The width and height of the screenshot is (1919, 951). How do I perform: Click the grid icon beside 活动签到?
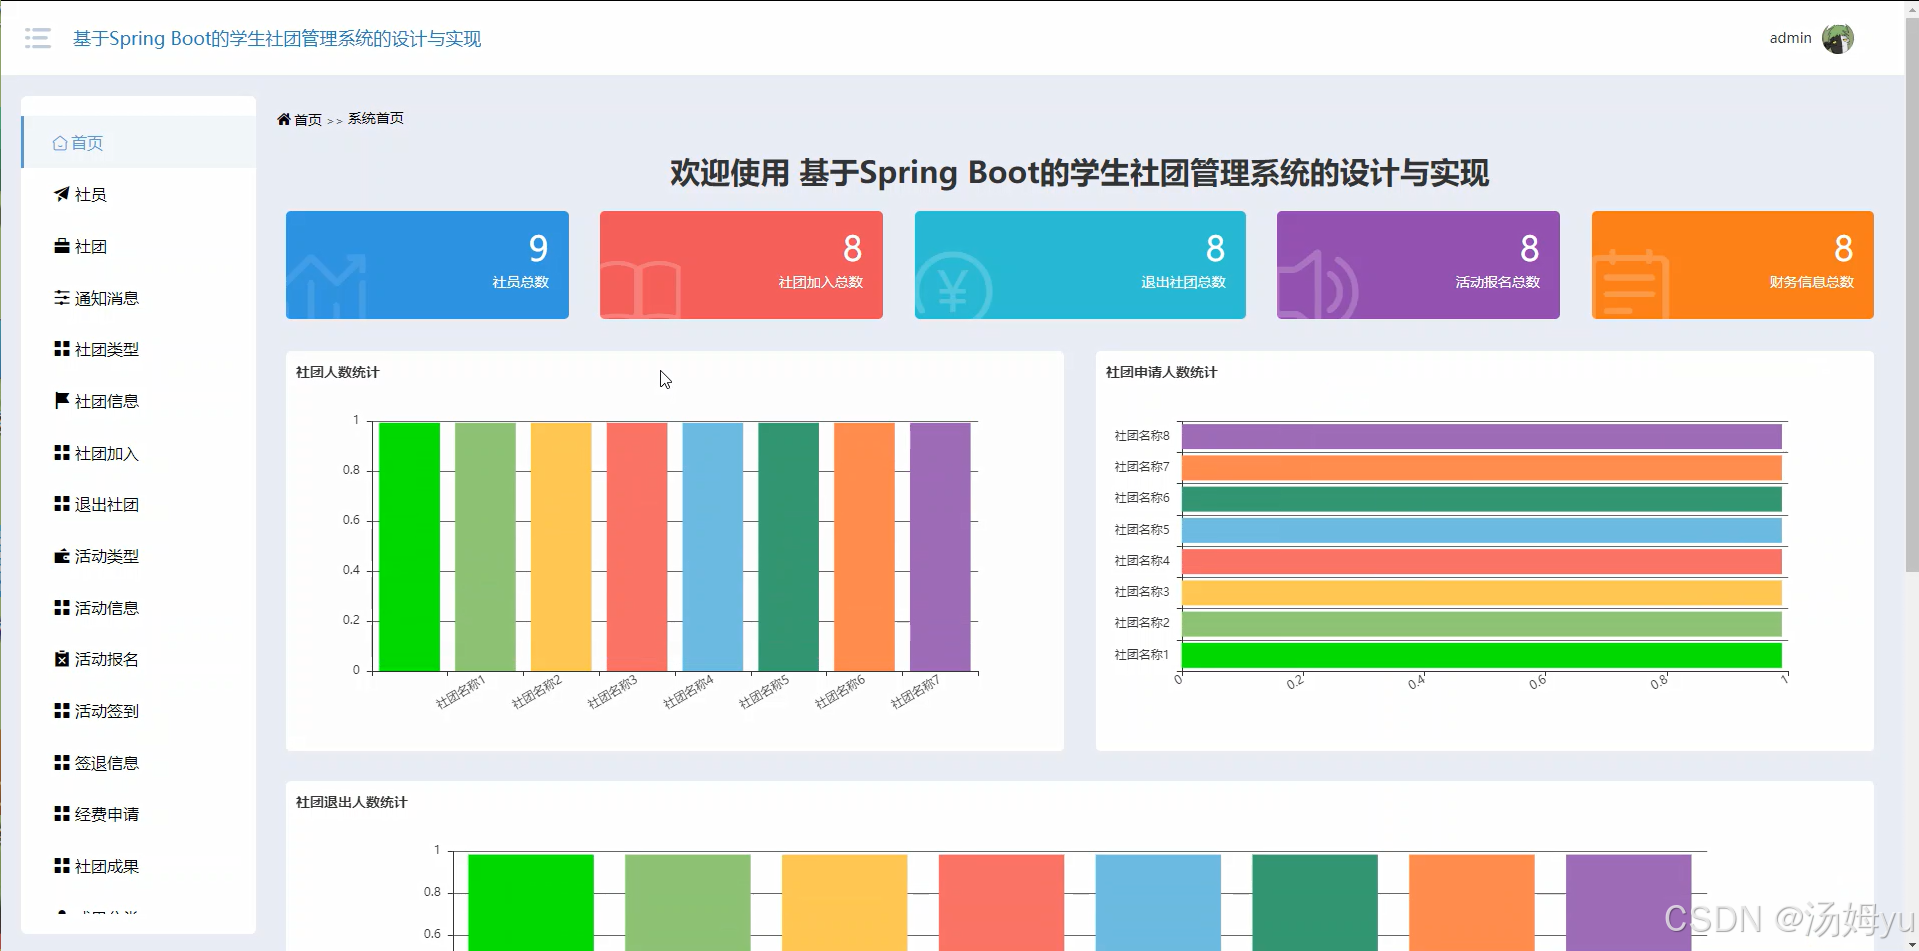62,711
